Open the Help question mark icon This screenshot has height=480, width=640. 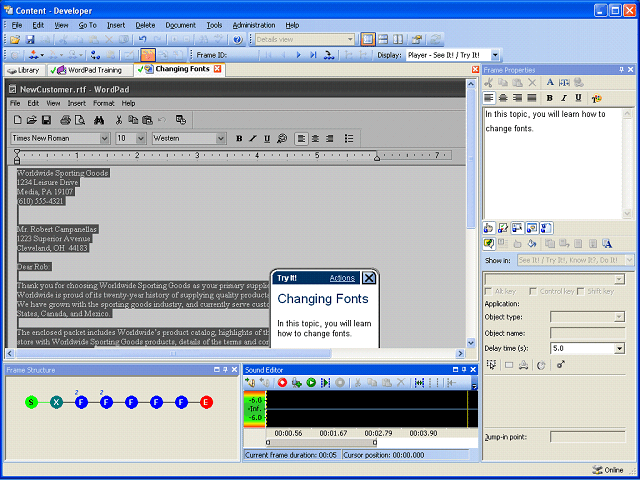coord(238,40)
